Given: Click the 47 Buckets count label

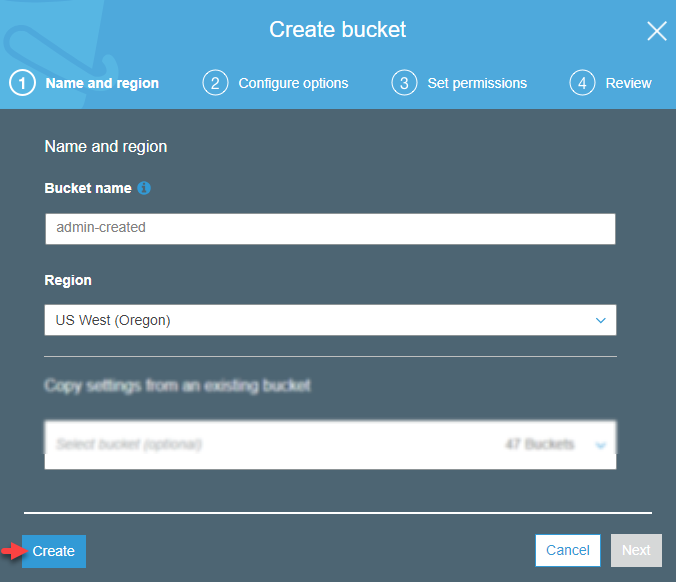Looking at the screenshot, I should click(x=540, y=444).
